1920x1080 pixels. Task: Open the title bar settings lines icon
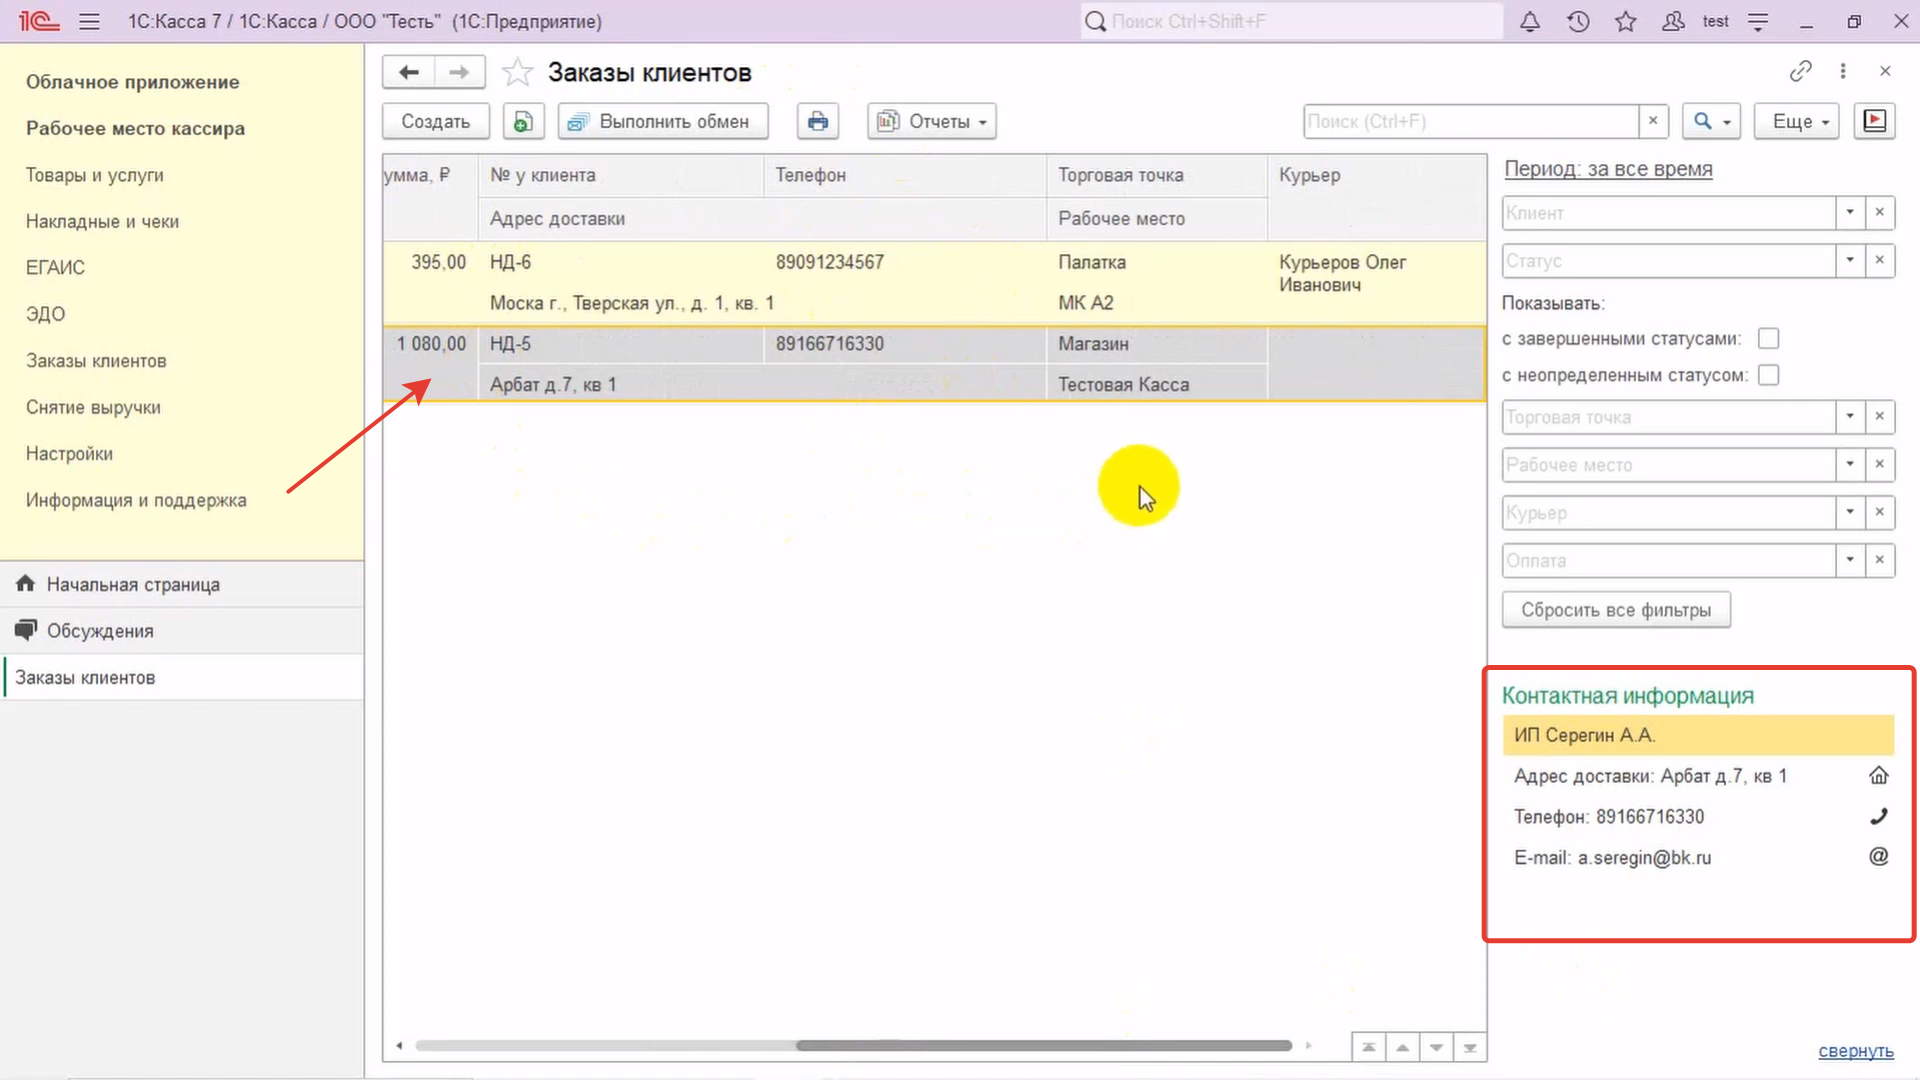coord(1759,21)
